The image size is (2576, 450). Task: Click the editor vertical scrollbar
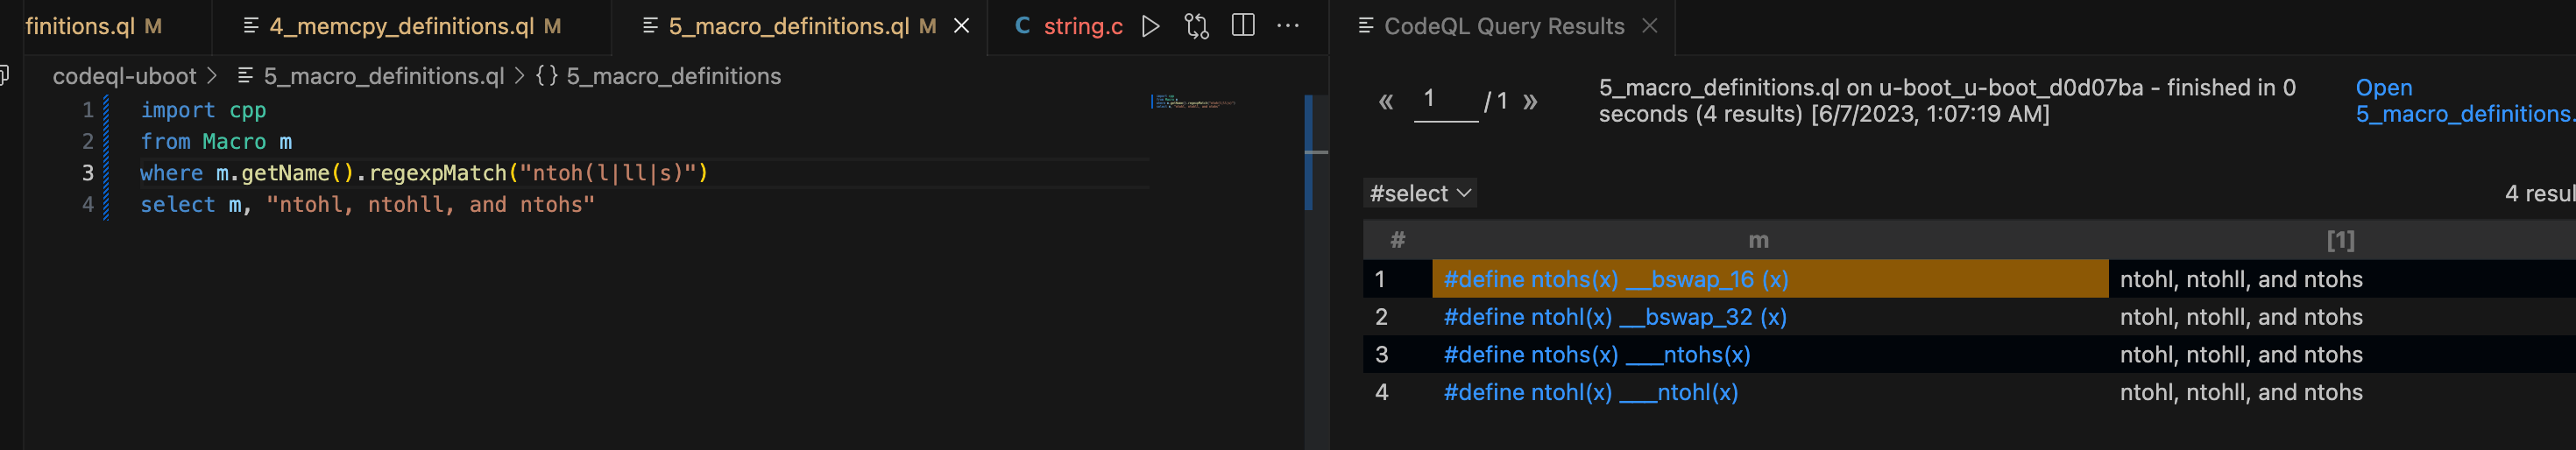point(1316,152)
